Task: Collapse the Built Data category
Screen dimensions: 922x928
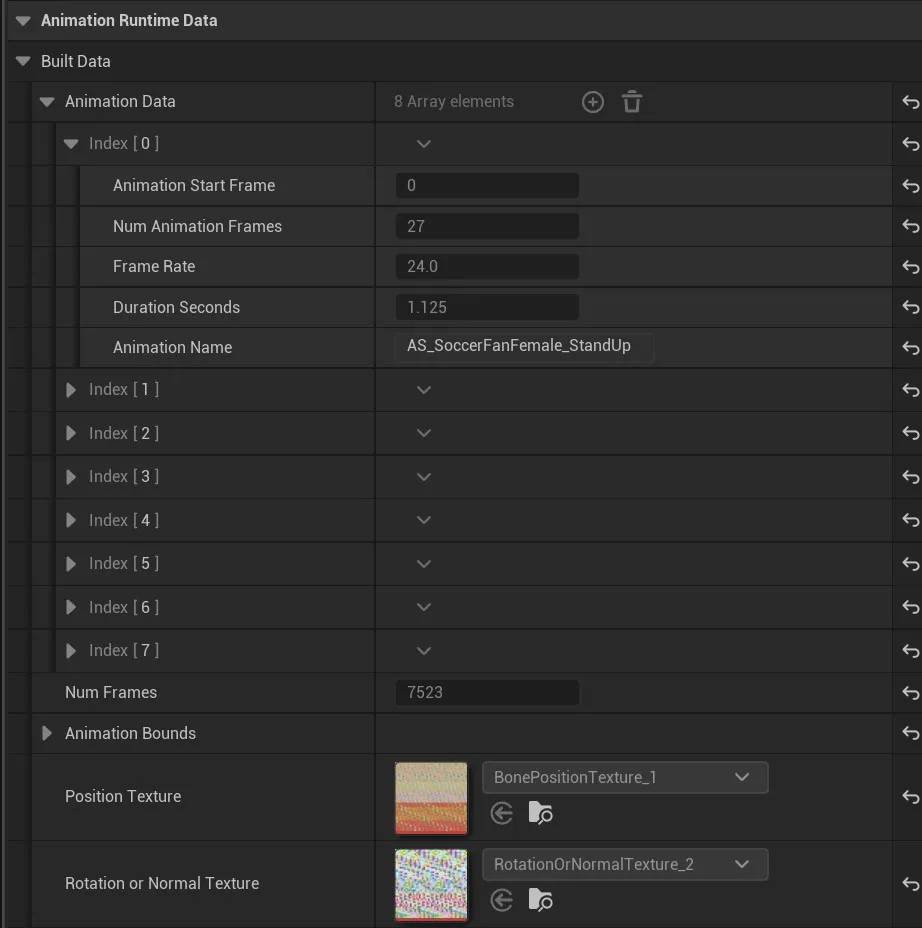Action: pos(22,61)
